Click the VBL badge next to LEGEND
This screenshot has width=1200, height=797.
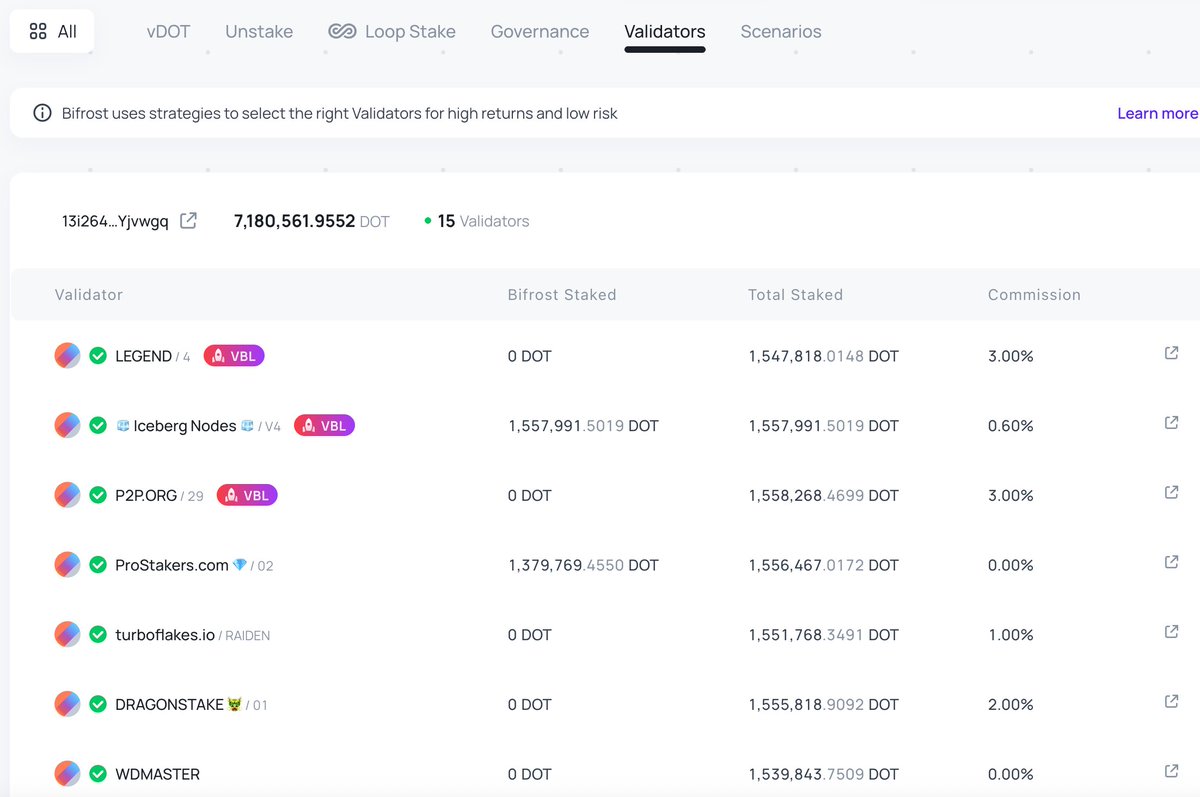234,356
